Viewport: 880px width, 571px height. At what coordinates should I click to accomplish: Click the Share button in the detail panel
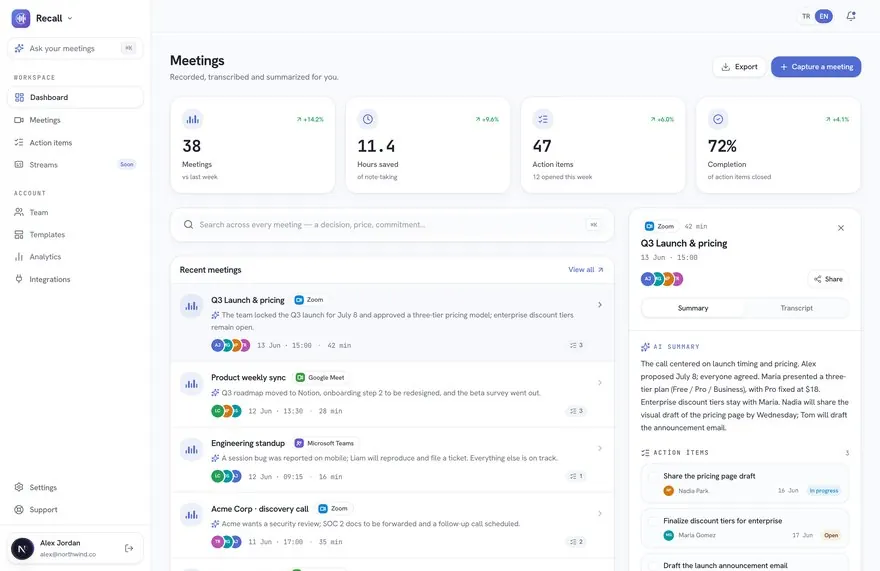(828, 279)
